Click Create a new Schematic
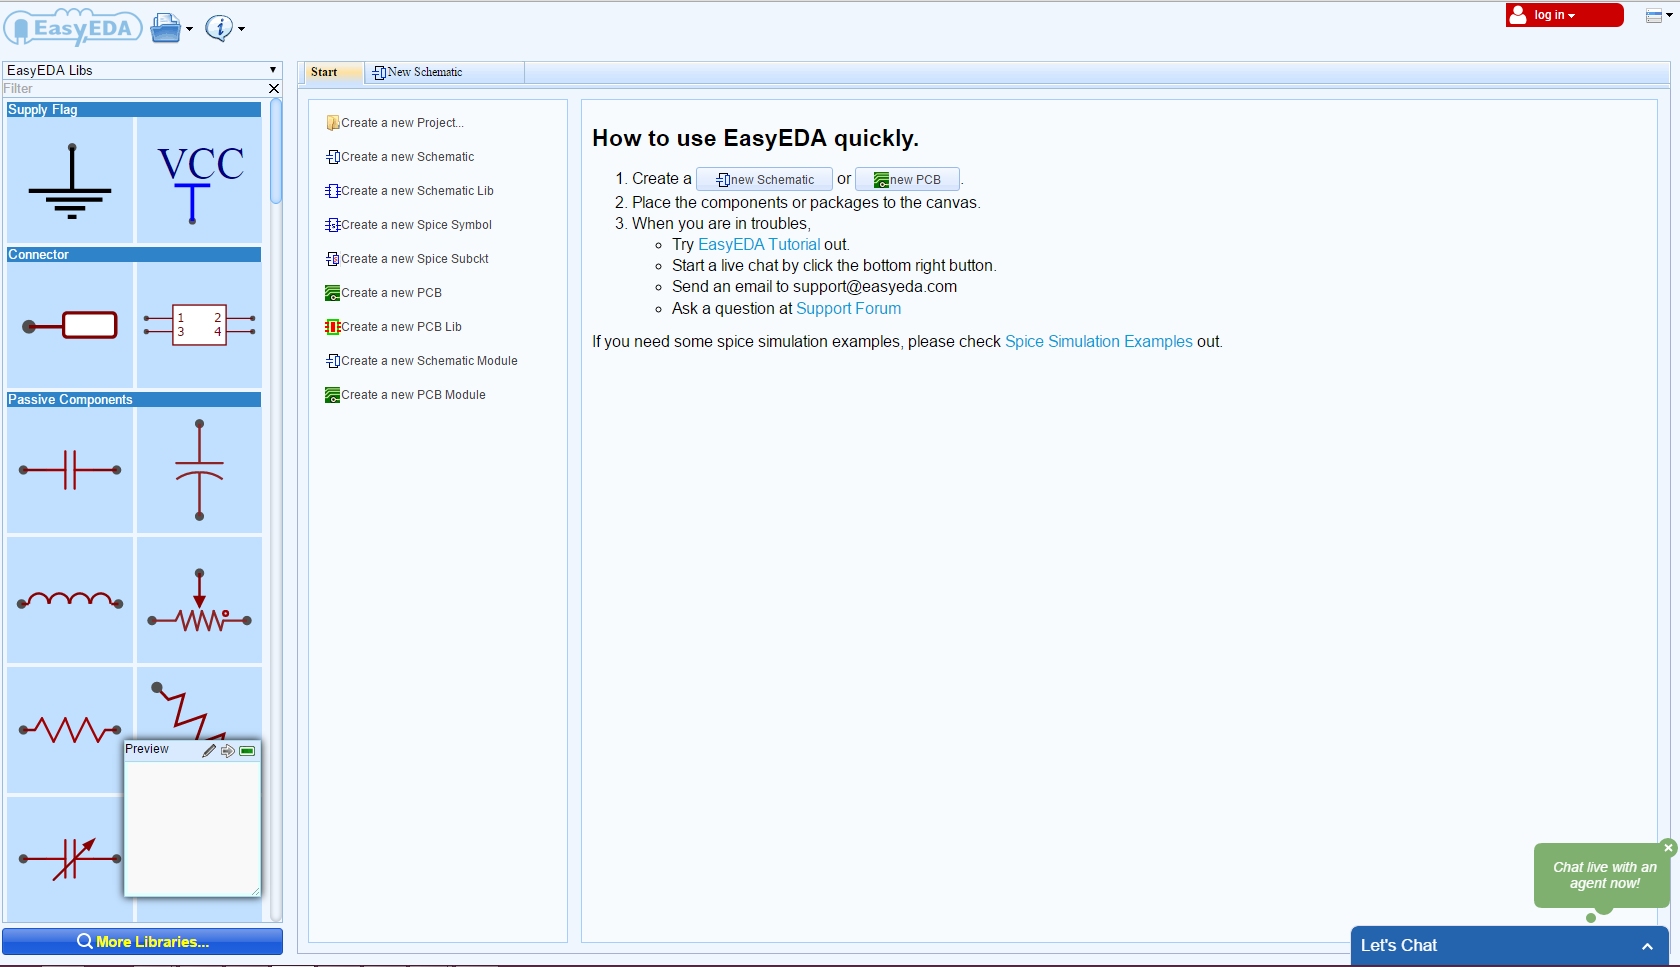The width and height of the screenshot is (1680, 967). pyautogui.click(x=400, y=157)
